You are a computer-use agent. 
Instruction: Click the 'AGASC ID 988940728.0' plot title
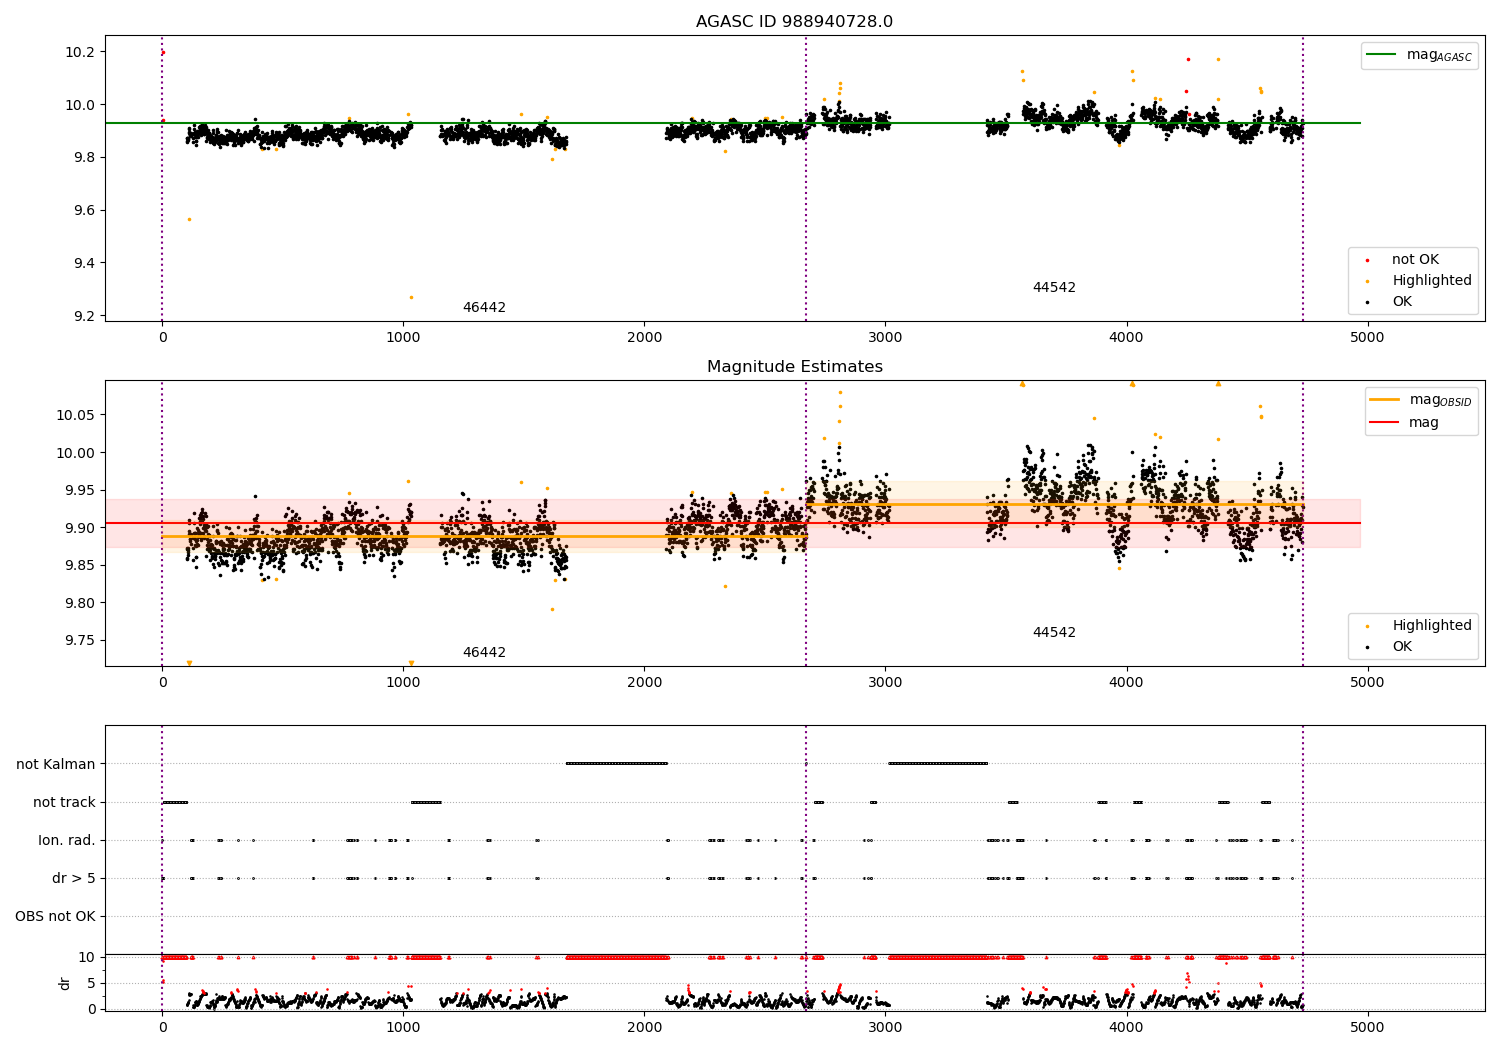pyautogui.click(x=795, y=22)
